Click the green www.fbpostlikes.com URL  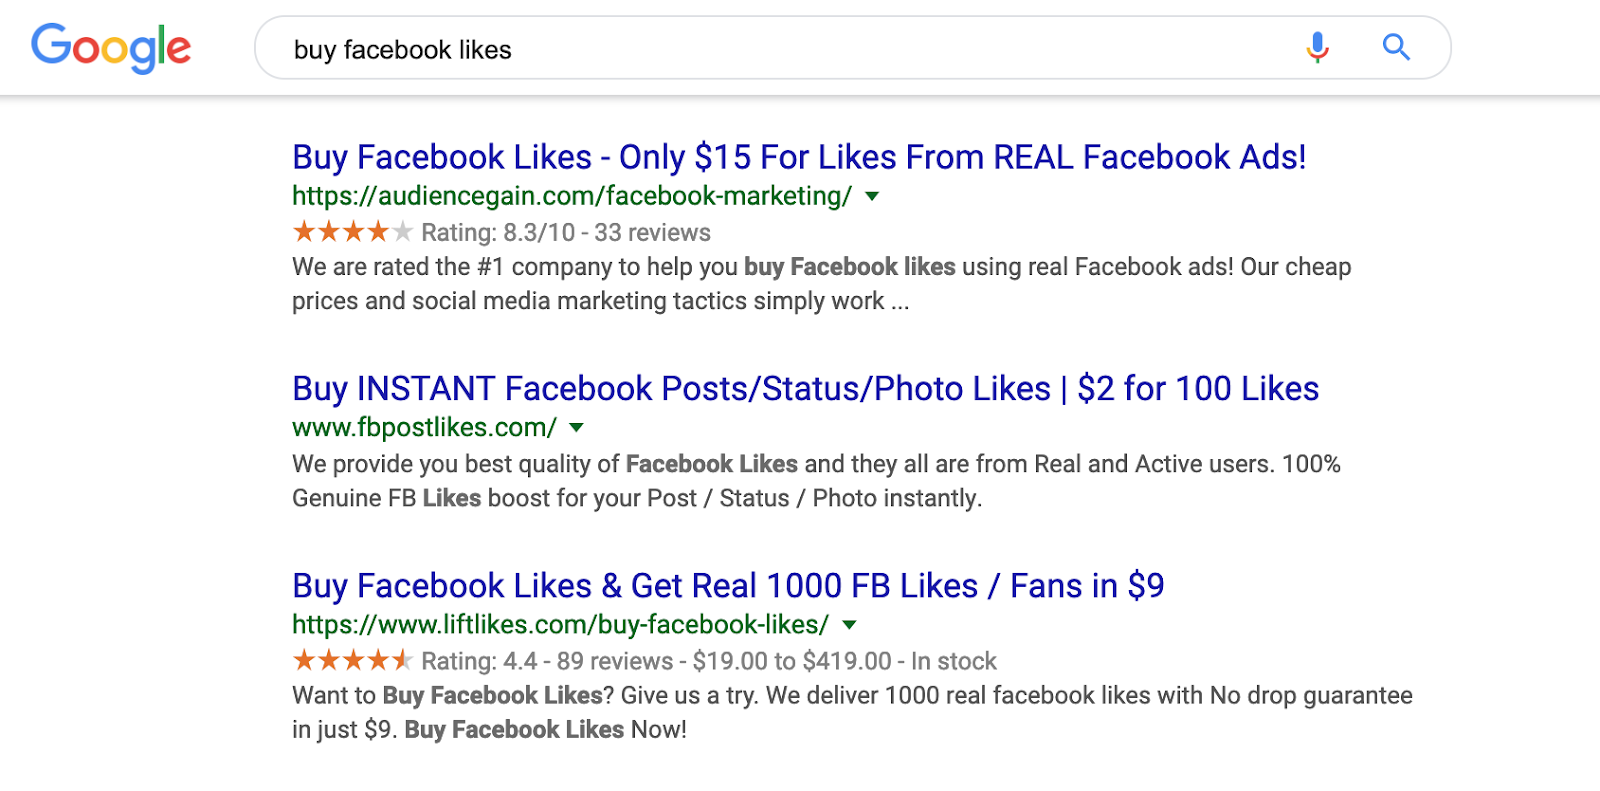[x=422, y=427]
